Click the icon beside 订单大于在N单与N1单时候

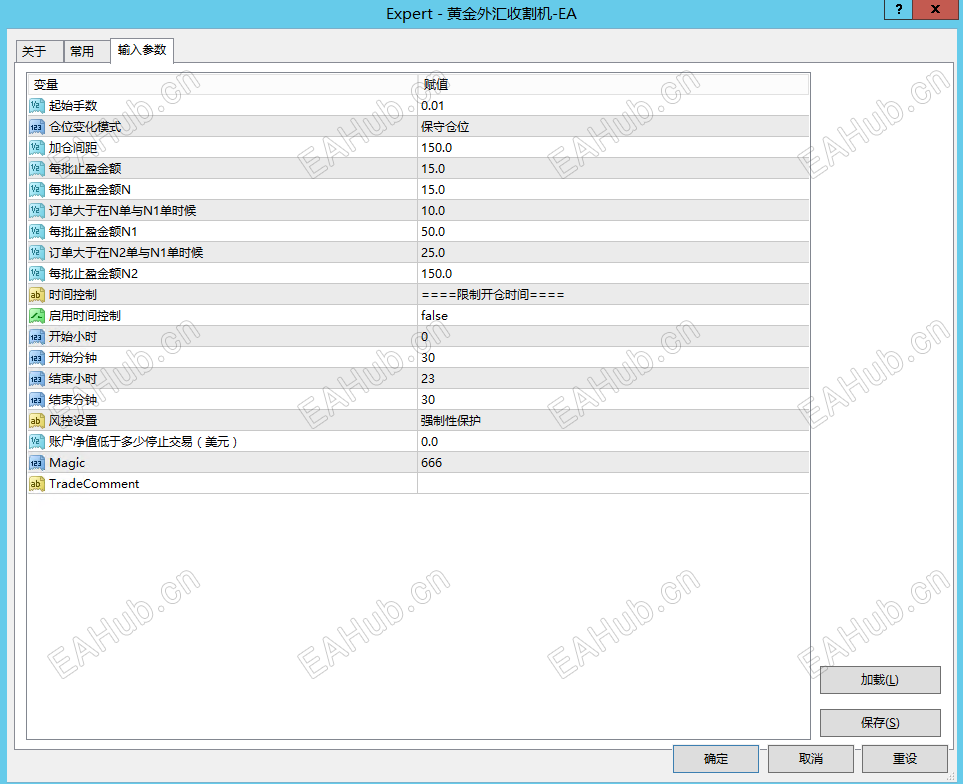[37, 211]
